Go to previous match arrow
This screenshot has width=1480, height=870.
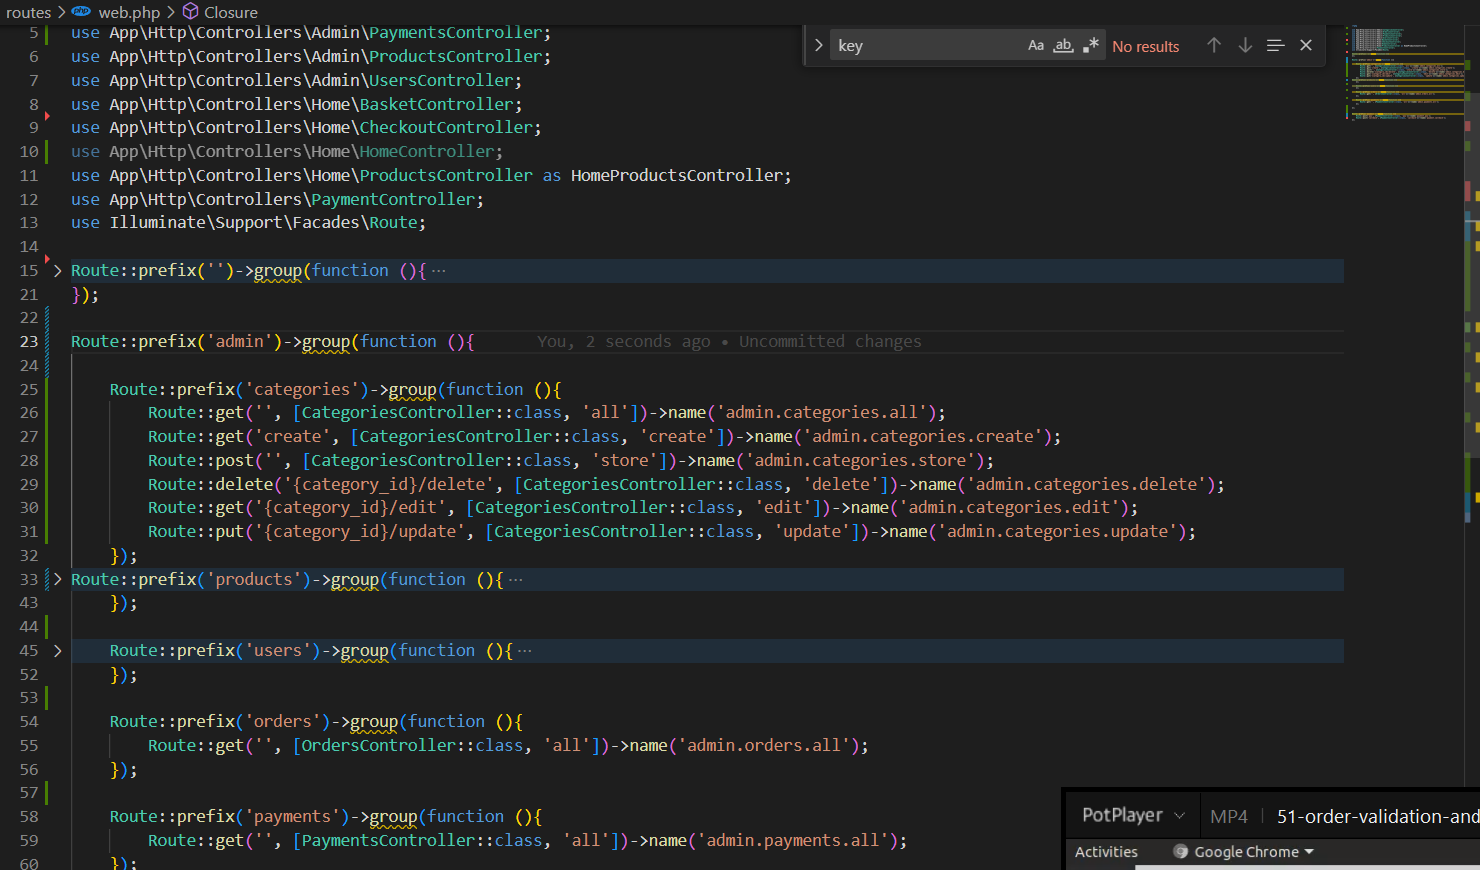(x=1214, y=46)
